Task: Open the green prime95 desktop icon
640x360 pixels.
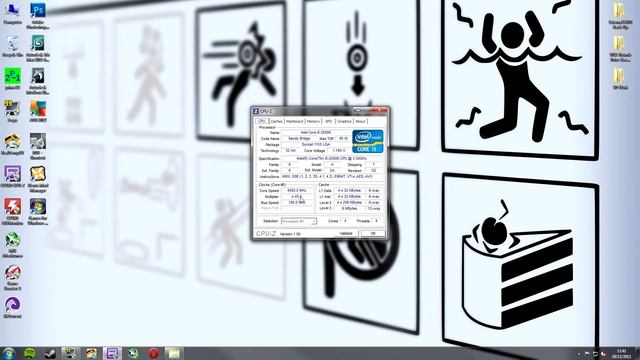Action: tap(12, 78)
